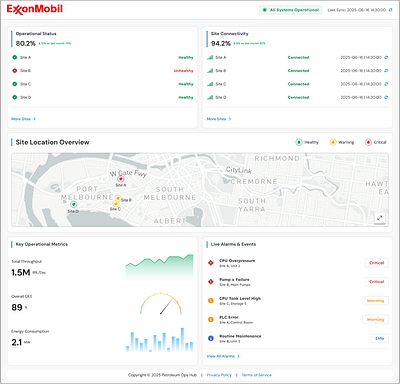Click Site A healthy checkmark icon

point(15,57)
